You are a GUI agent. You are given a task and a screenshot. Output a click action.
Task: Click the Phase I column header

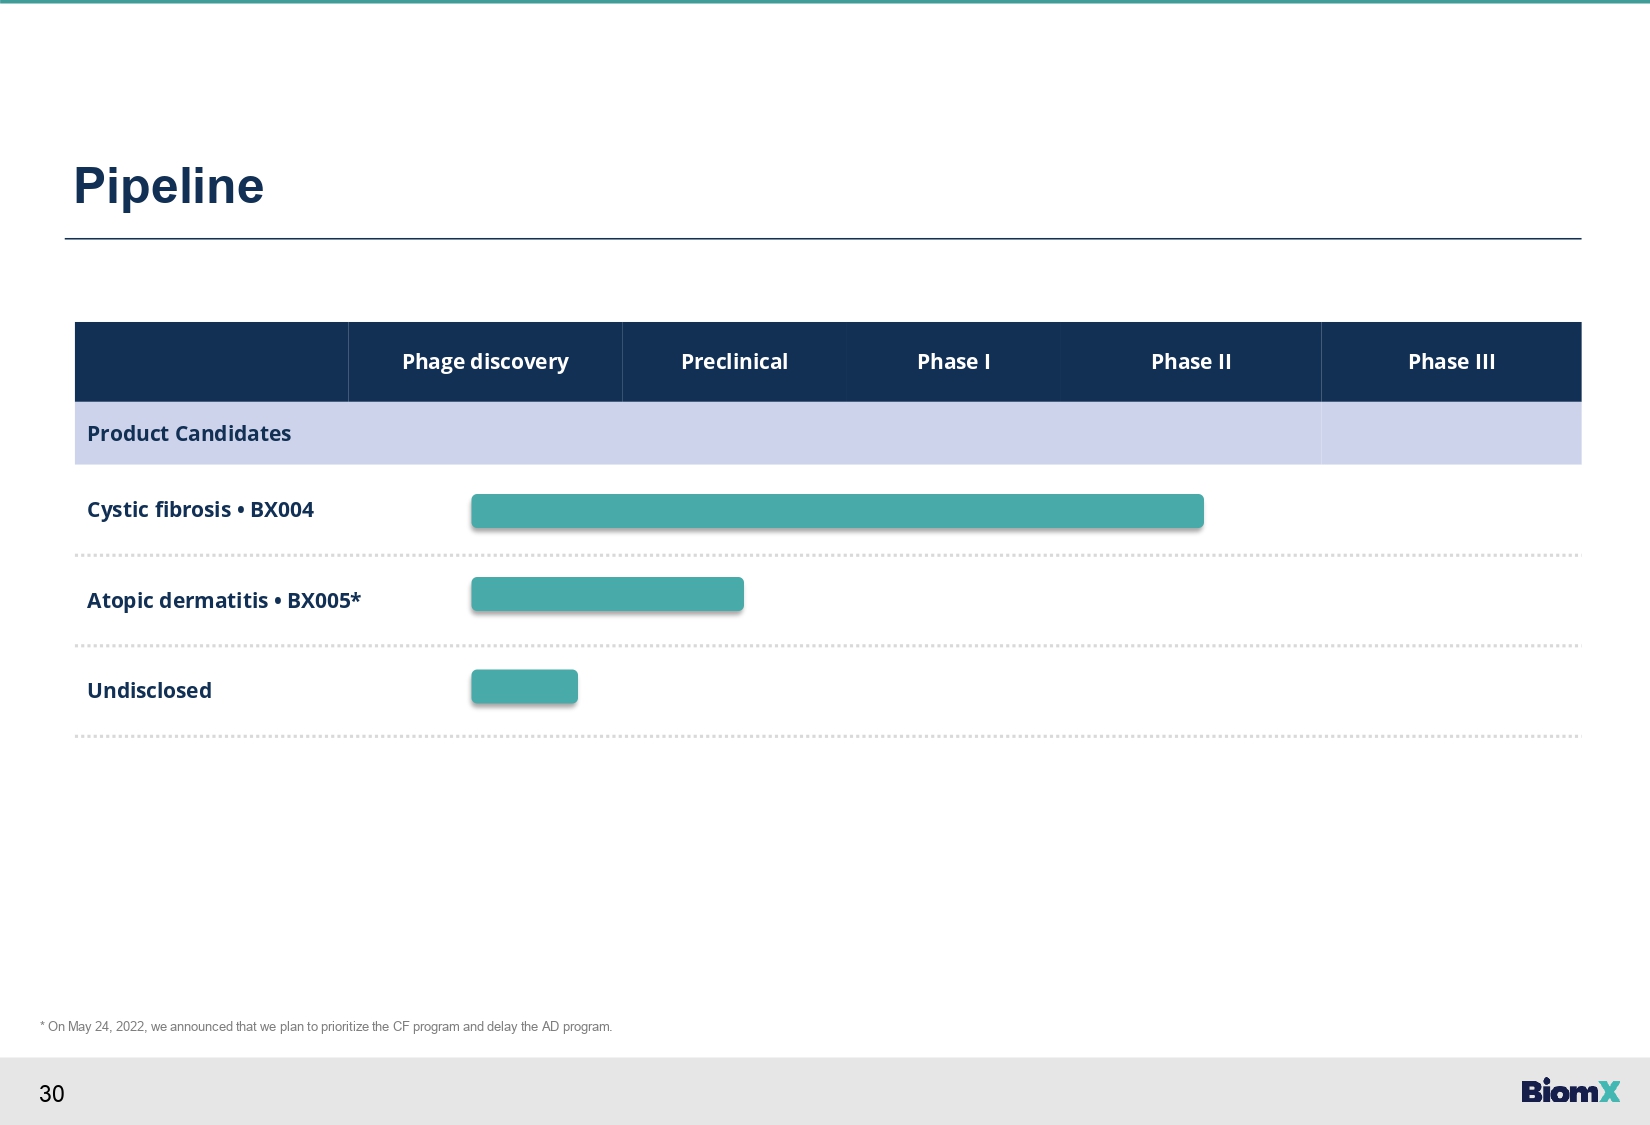click(x=953, y=362)
